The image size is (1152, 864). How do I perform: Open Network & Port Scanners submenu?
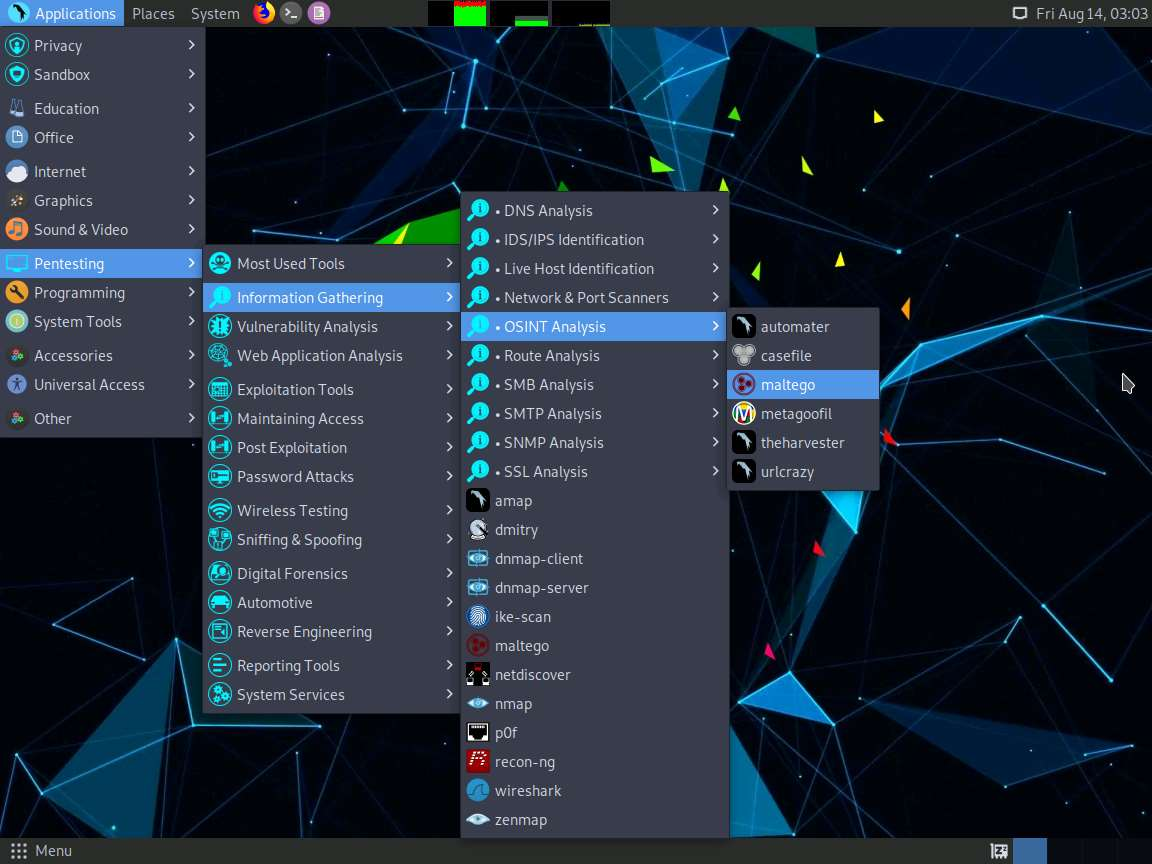pyautogui.click(x=594, y=298)
